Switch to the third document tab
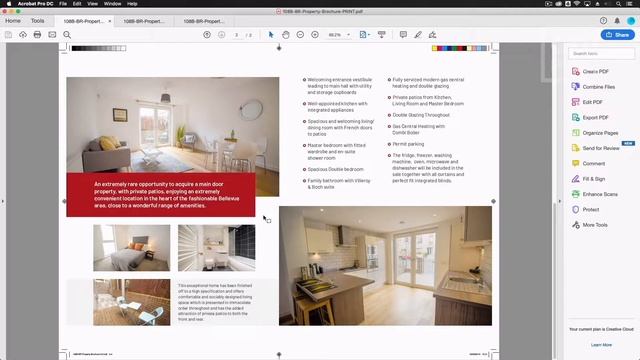This screenshot has height=360, width=640. pyautogui.click(x=203, y=21)
